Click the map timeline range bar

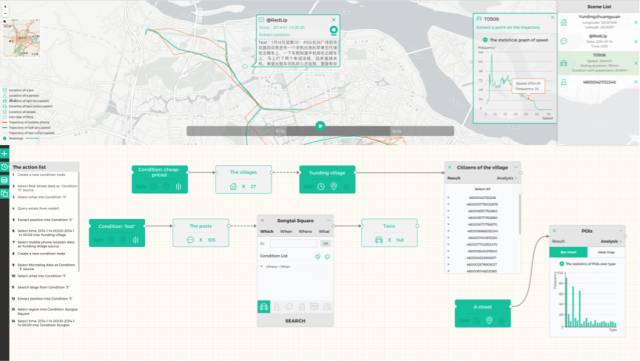point(320,131)
